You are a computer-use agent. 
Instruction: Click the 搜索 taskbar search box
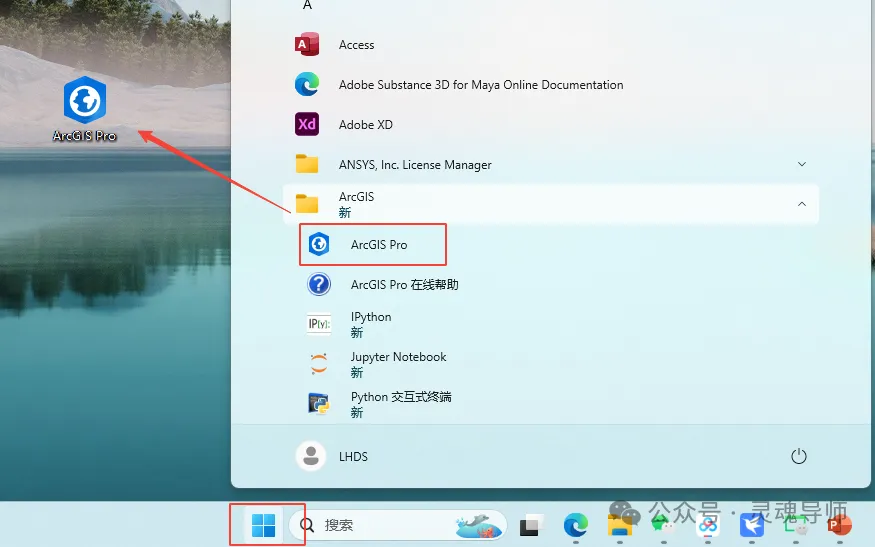tap(397, 525)
